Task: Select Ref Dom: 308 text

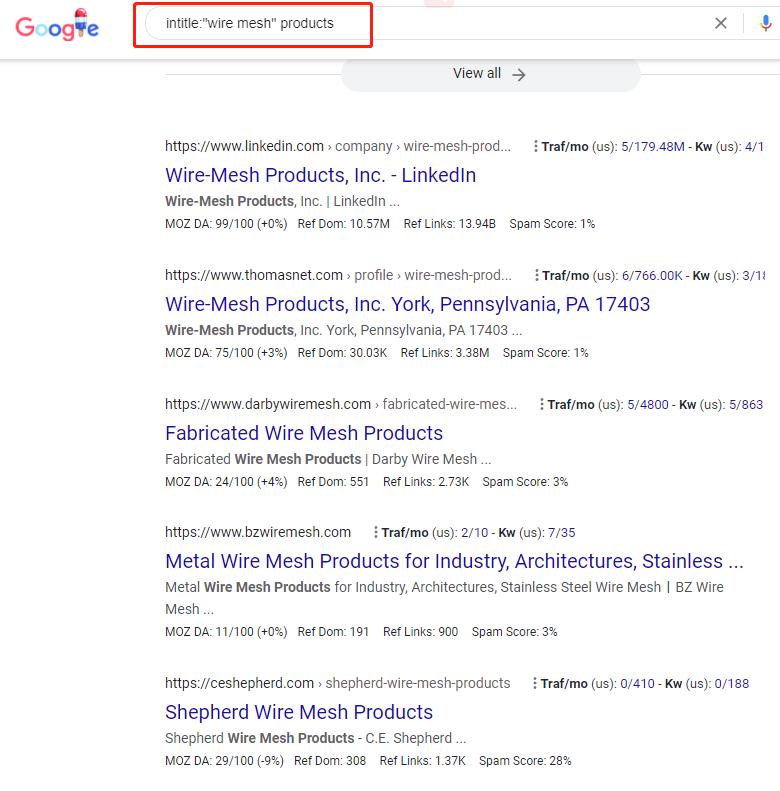Action: 330,761
